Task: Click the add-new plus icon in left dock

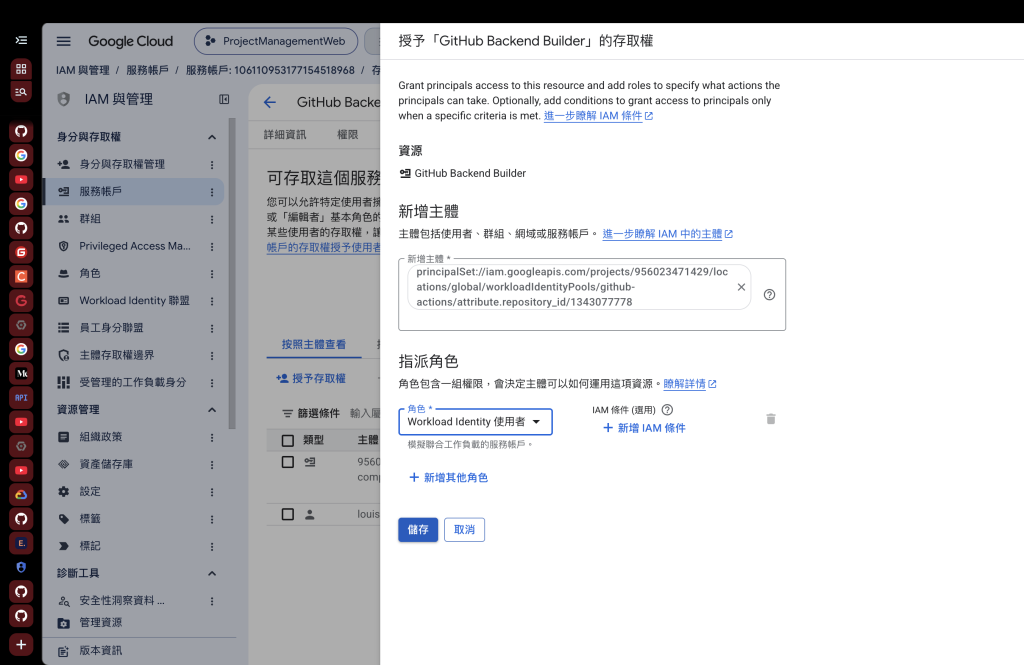Action: point(21,644)
